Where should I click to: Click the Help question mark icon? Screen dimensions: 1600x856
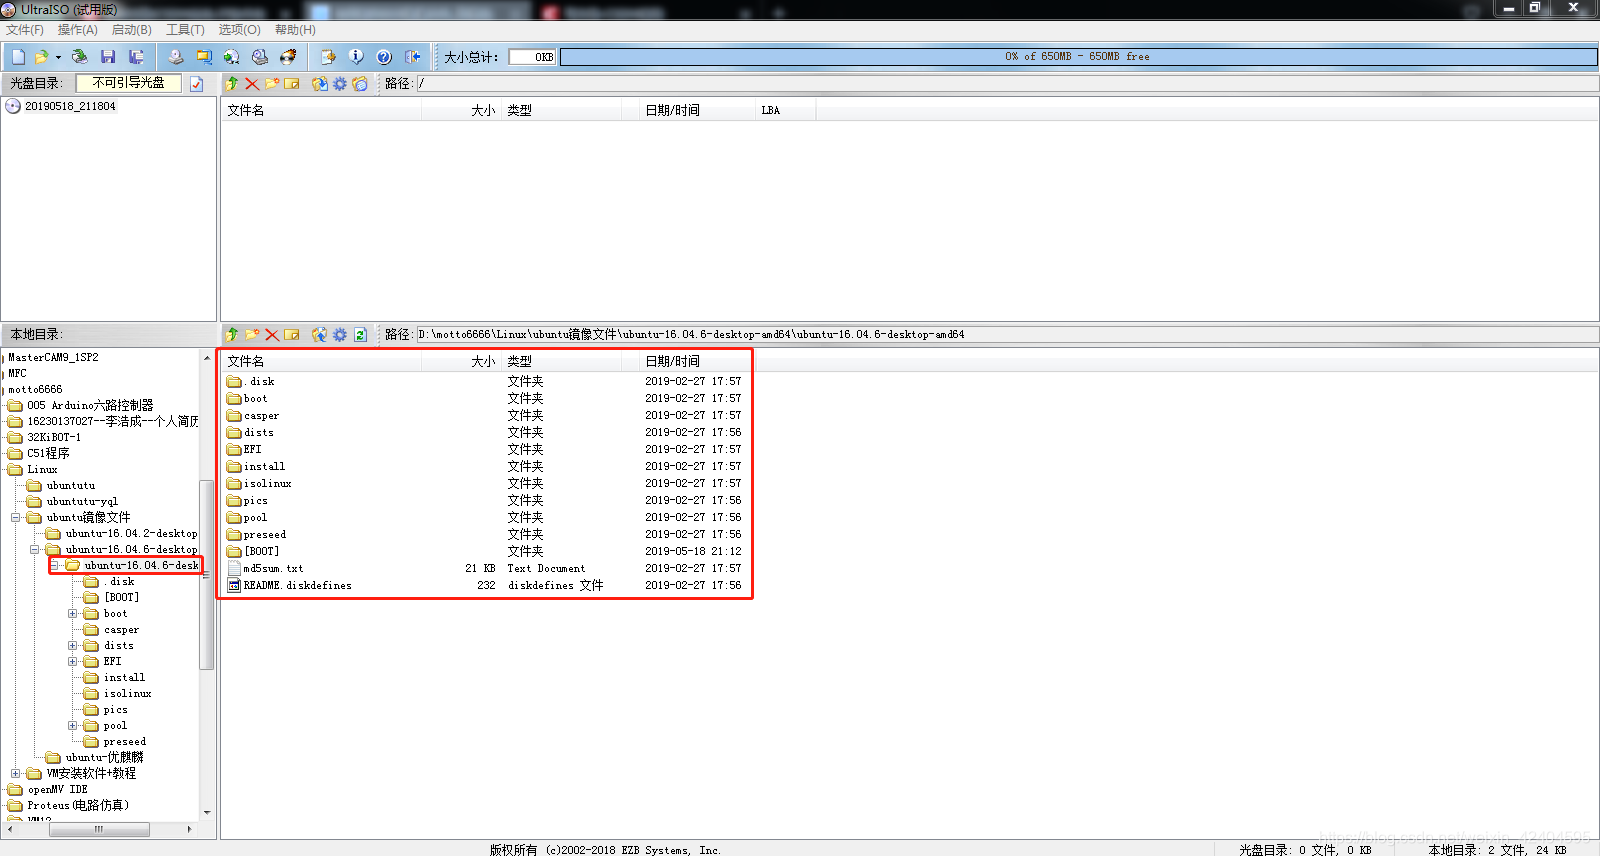tap(384, 57)
